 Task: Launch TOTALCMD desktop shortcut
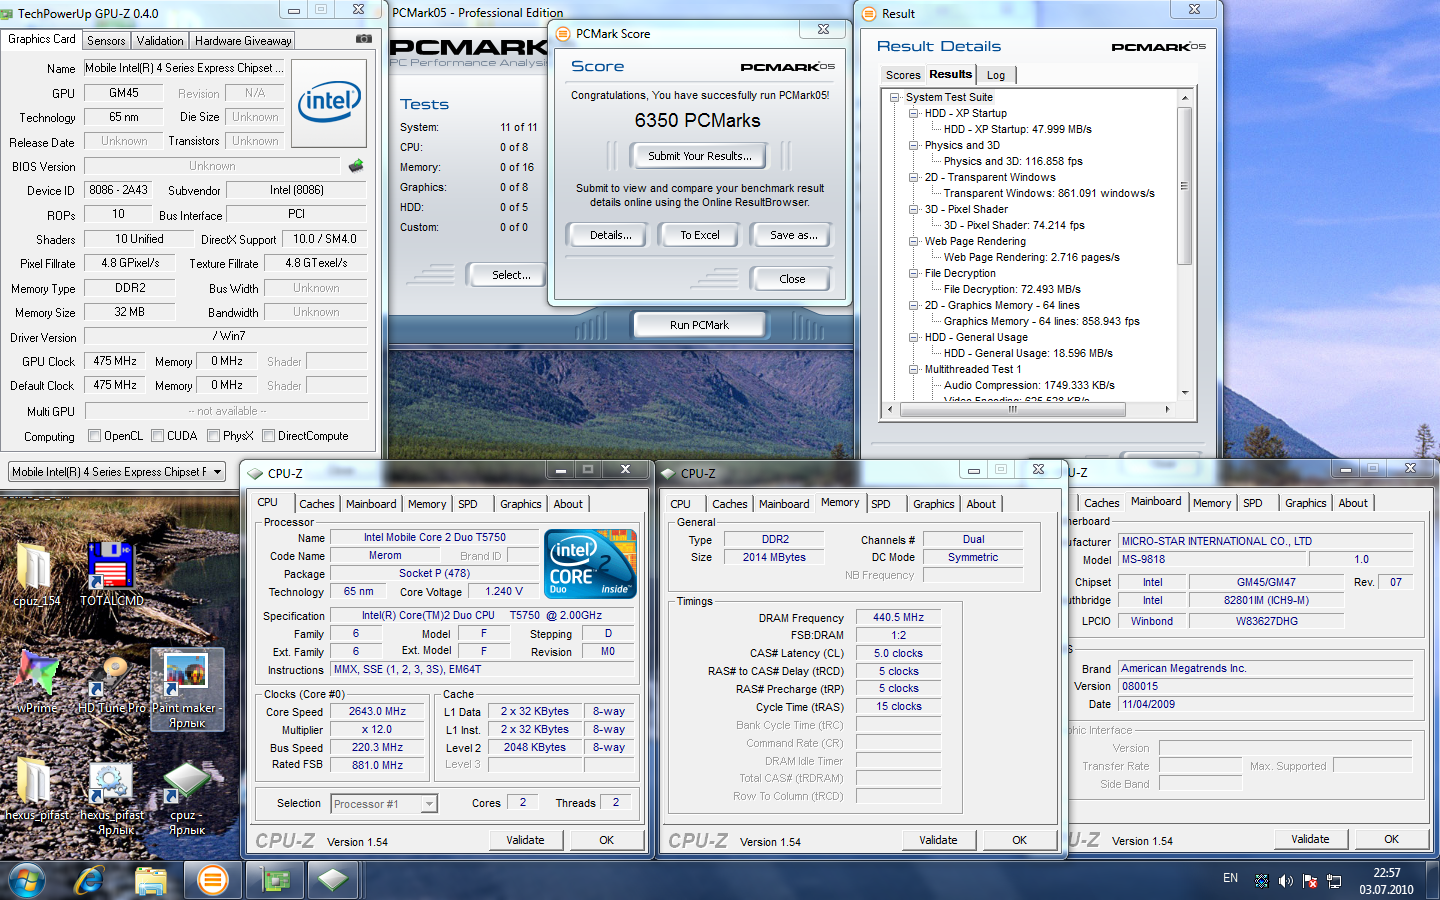tap(111, 575)
